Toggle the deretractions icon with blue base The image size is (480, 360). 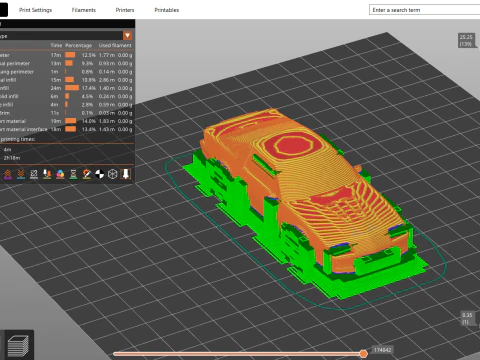click(x=21, y=174)
